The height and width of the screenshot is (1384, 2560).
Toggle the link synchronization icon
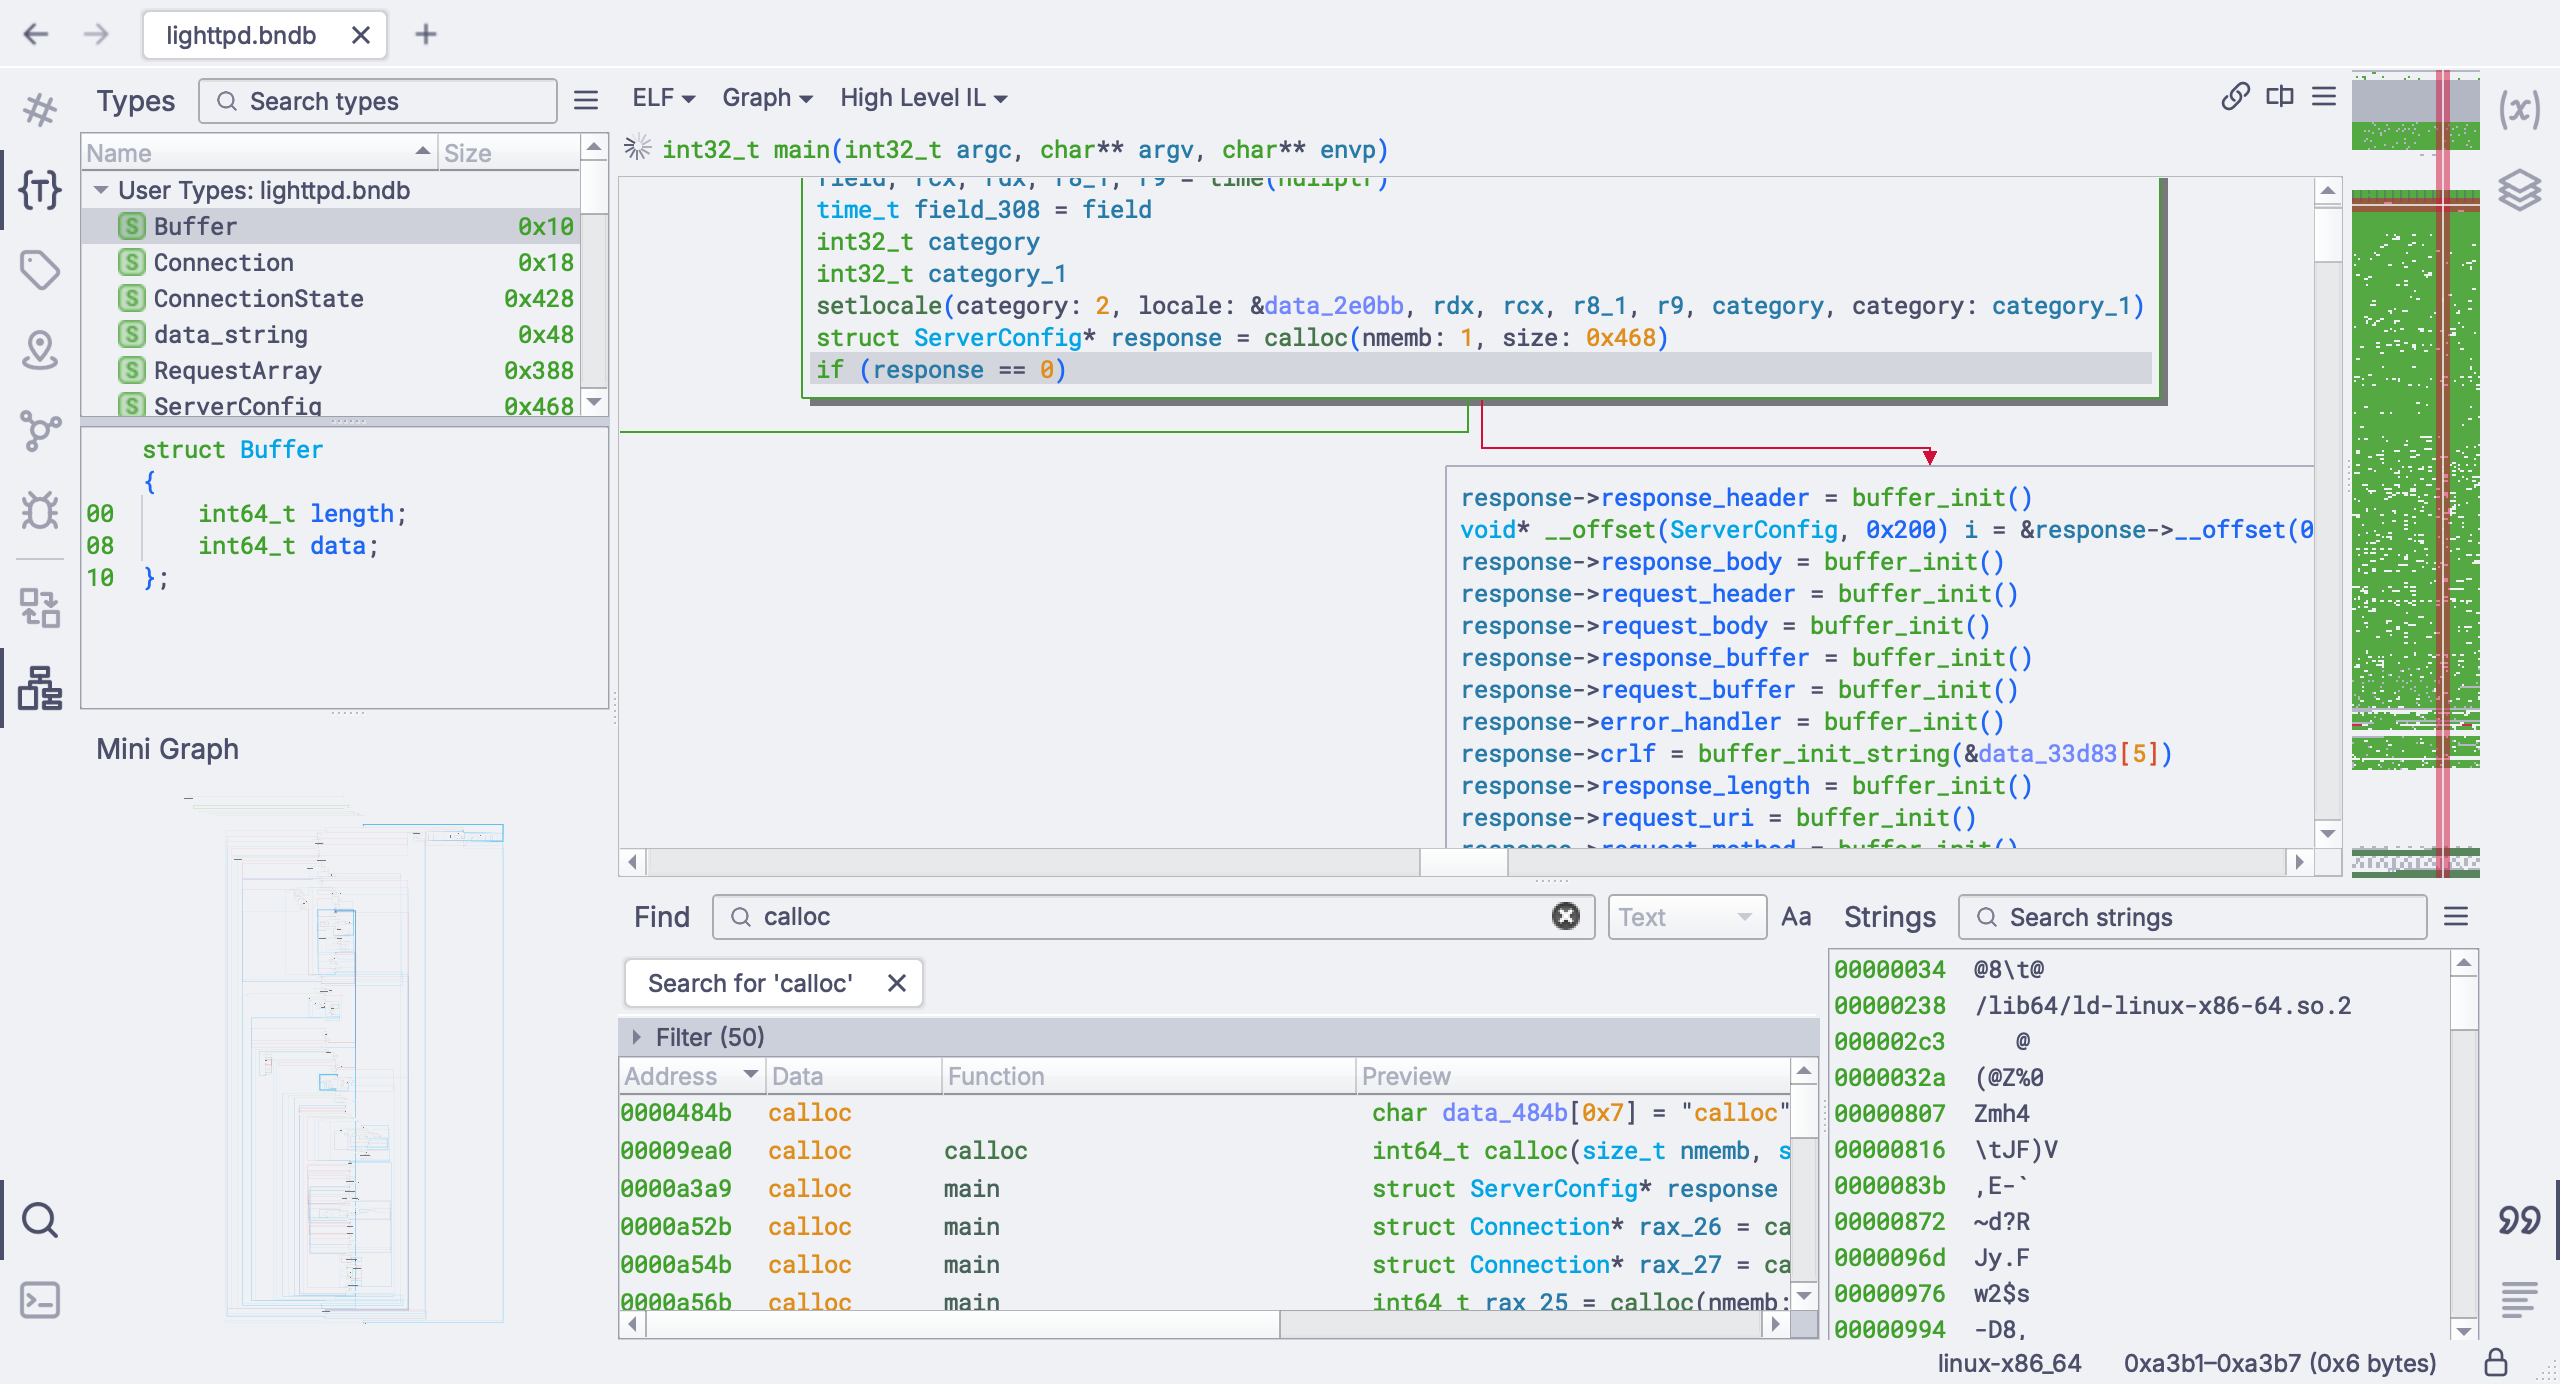[x=2235, y=97]
